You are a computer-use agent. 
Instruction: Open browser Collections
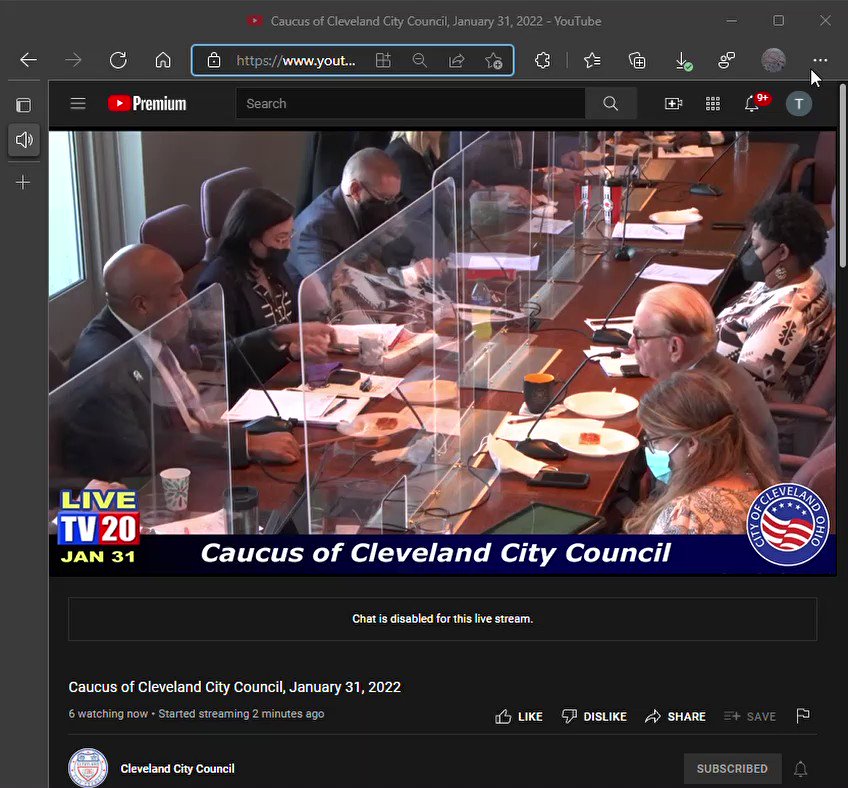point(637,60)
